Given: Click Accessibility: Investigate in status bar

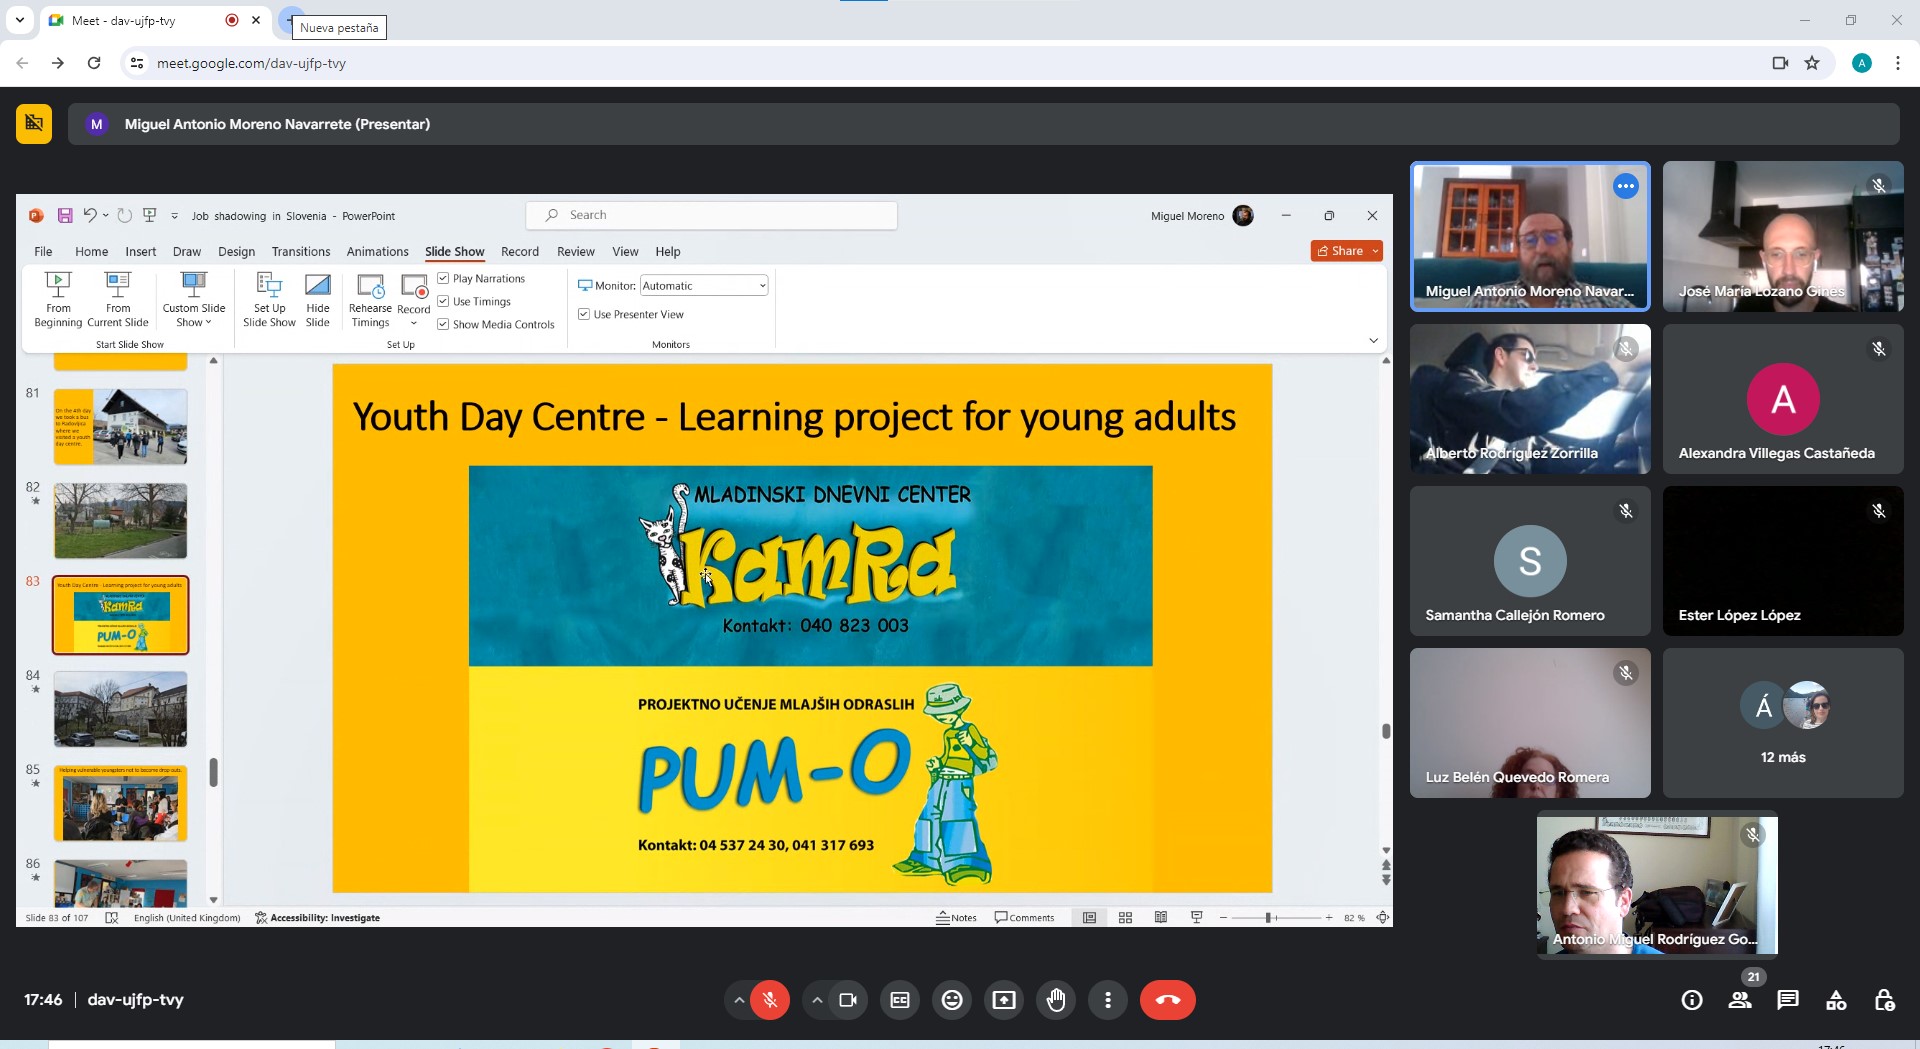Looking at the screenshot, I should point(318,918).
